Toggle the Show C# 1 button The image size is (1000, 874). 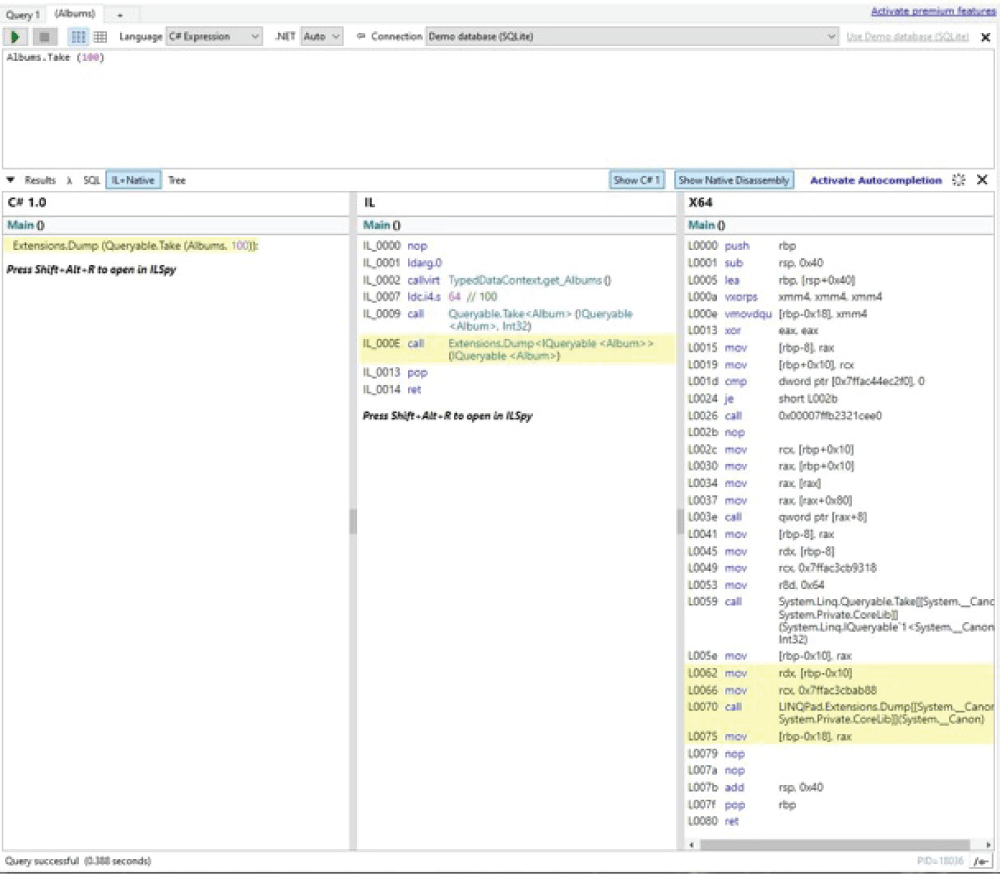coord(636,181)
